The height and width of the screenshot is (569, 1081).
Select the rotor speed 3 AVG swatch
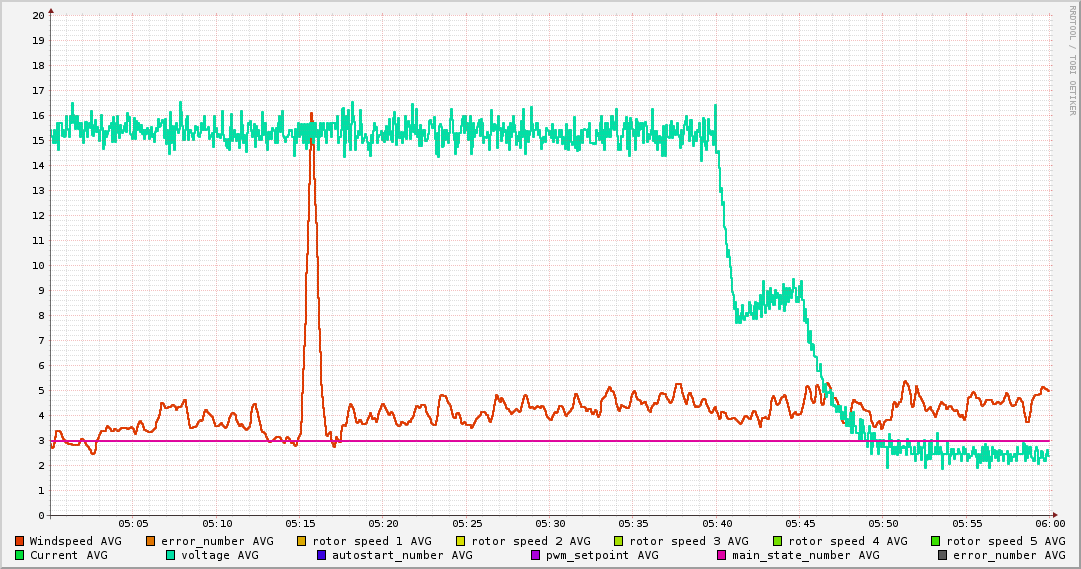[619, 541]
